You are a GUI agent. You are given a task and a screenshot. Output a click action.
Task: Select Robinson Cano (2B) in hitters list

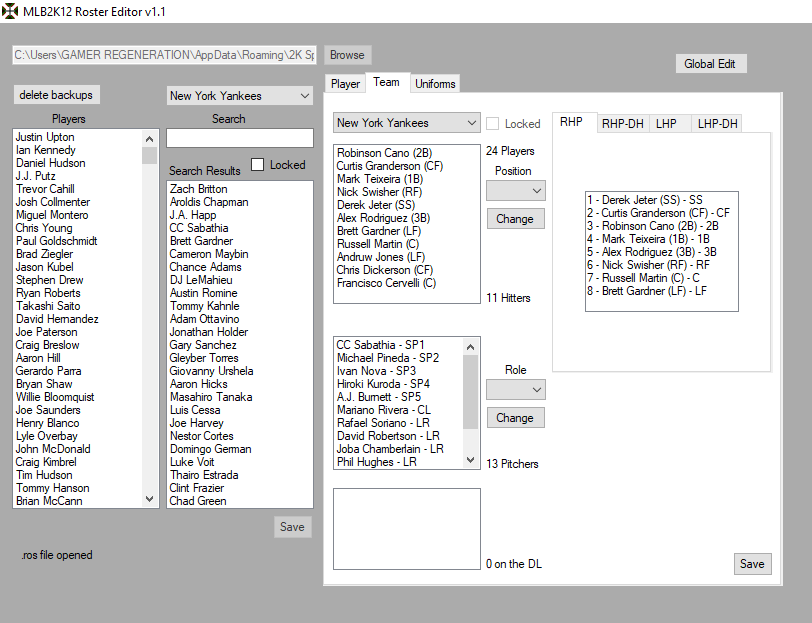[384, 153]
